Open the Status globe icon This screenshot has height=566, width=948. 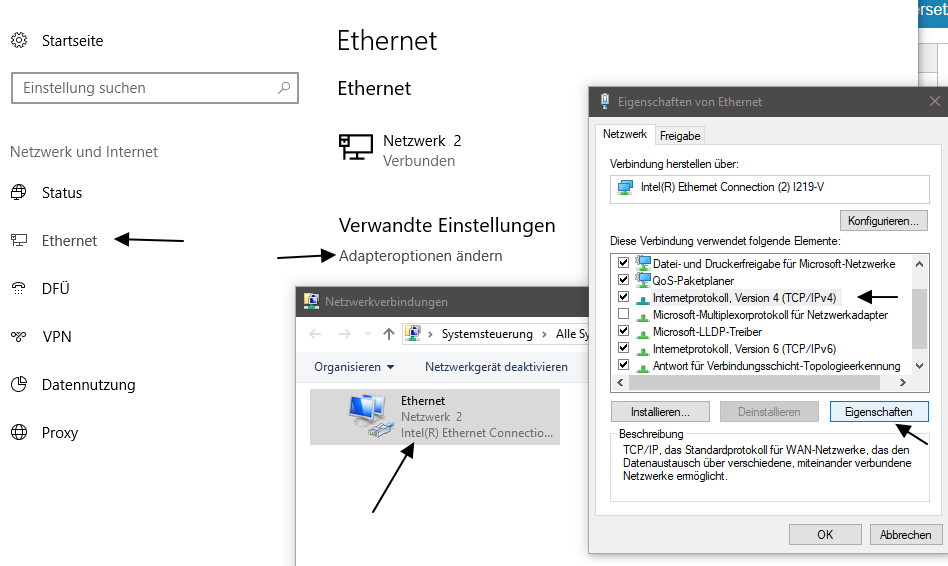19,192
